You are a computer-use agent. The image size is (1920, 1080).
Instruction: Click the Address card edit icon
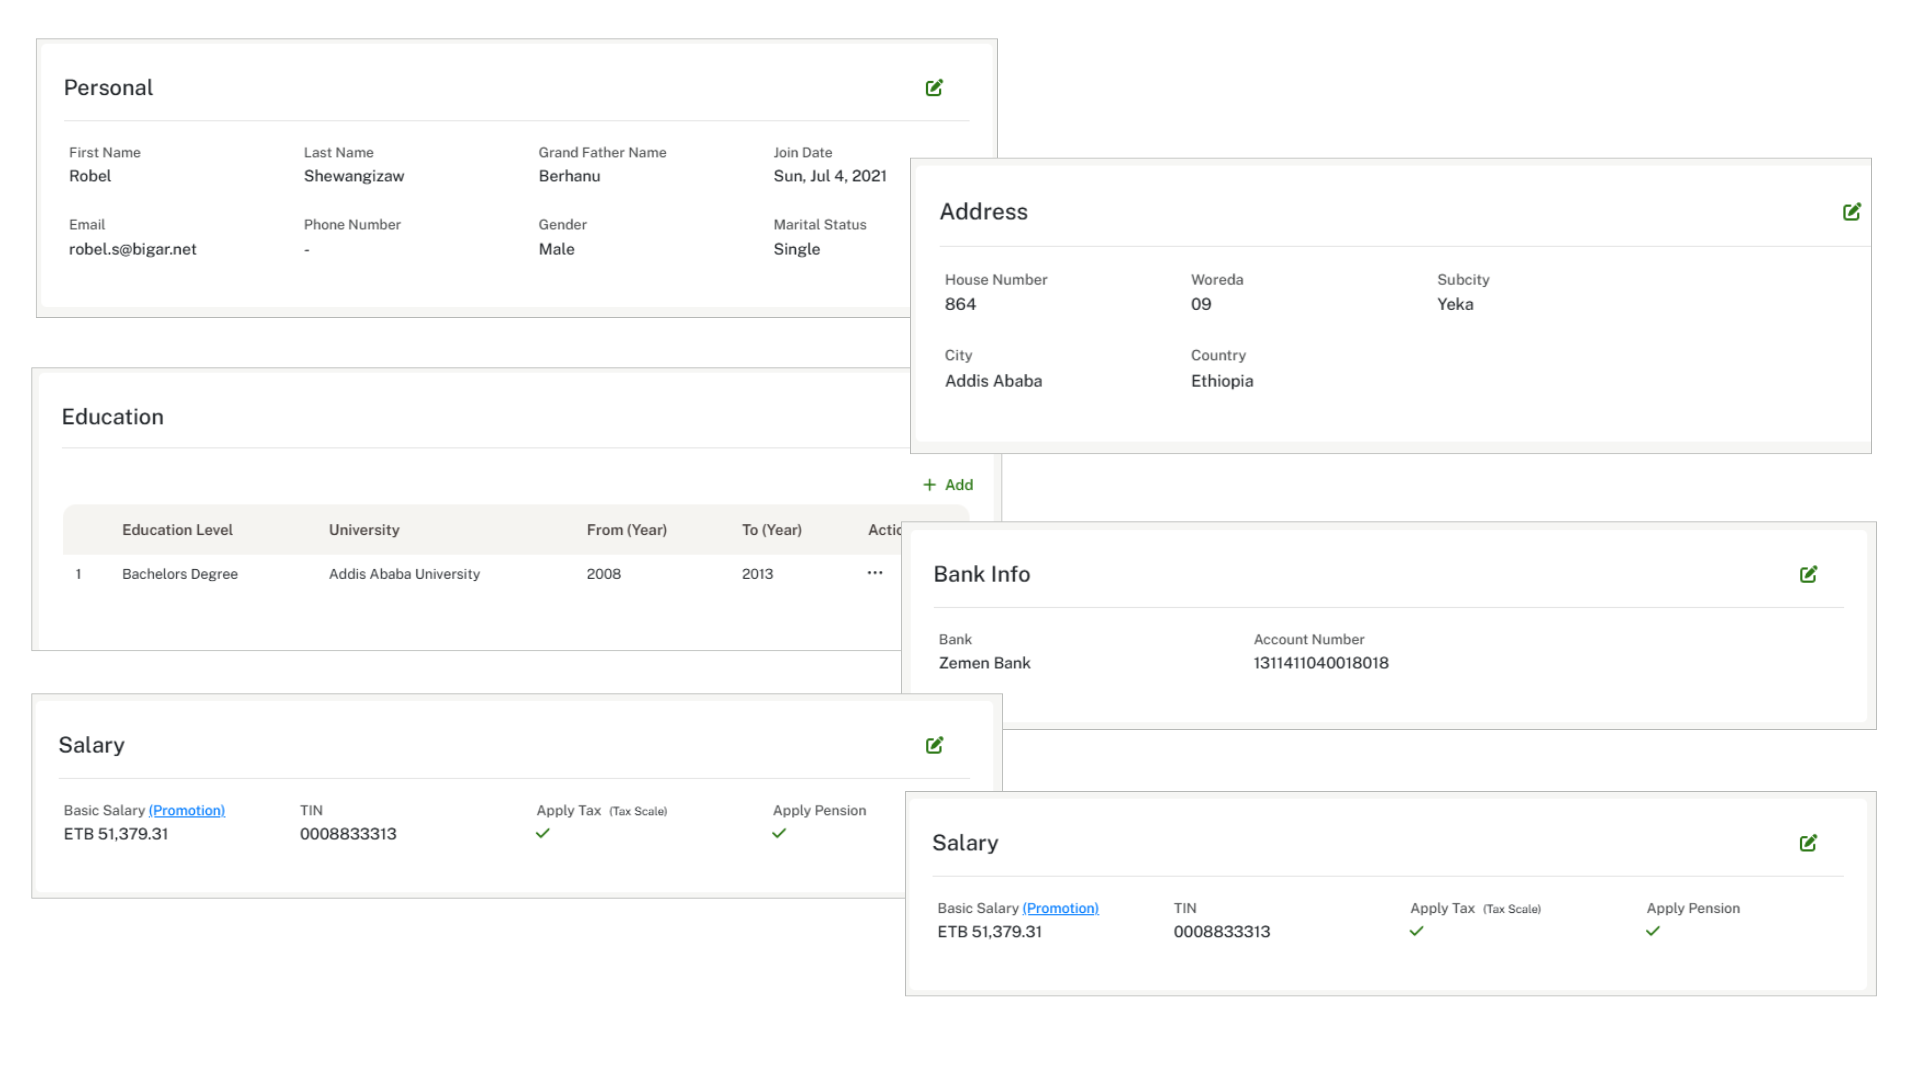point(1852,212)
